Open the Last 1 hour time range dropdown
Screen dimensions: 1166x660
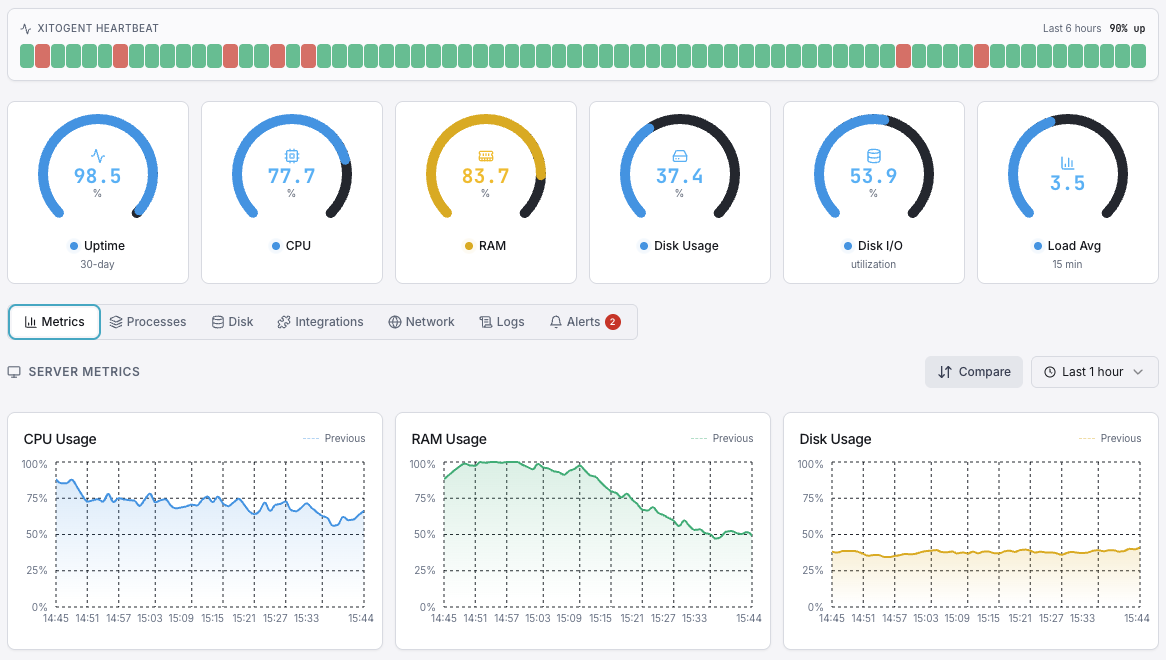point(1094,371)
